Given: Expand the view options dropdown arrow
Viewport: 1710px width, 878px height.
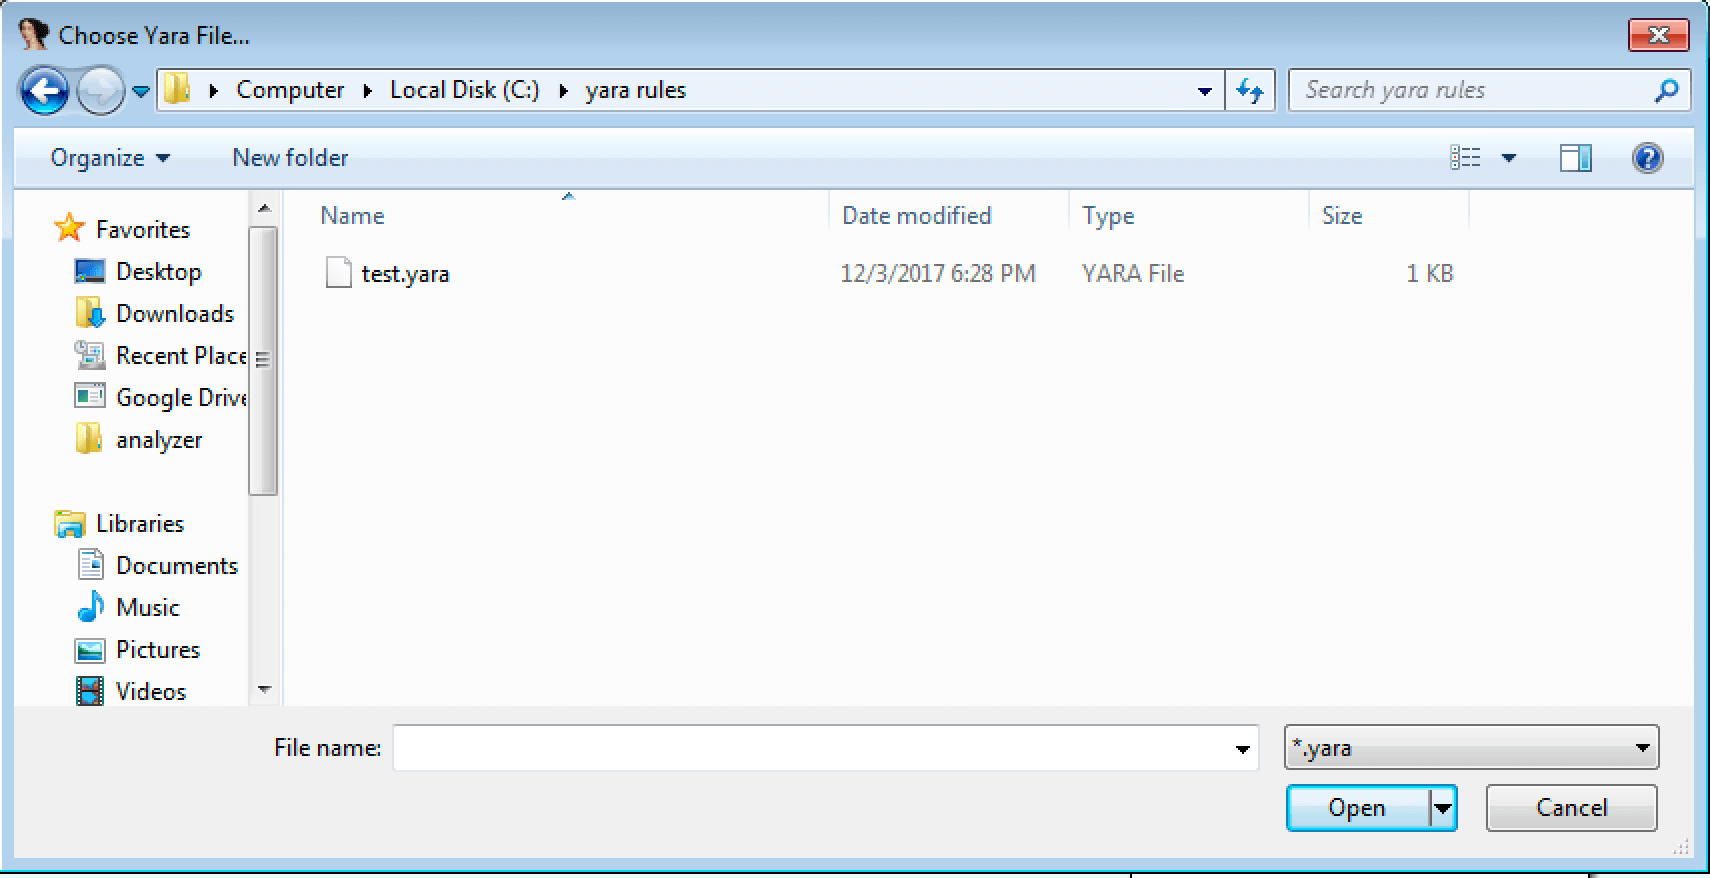Looking at the screenshot, I should point(1509,158).
